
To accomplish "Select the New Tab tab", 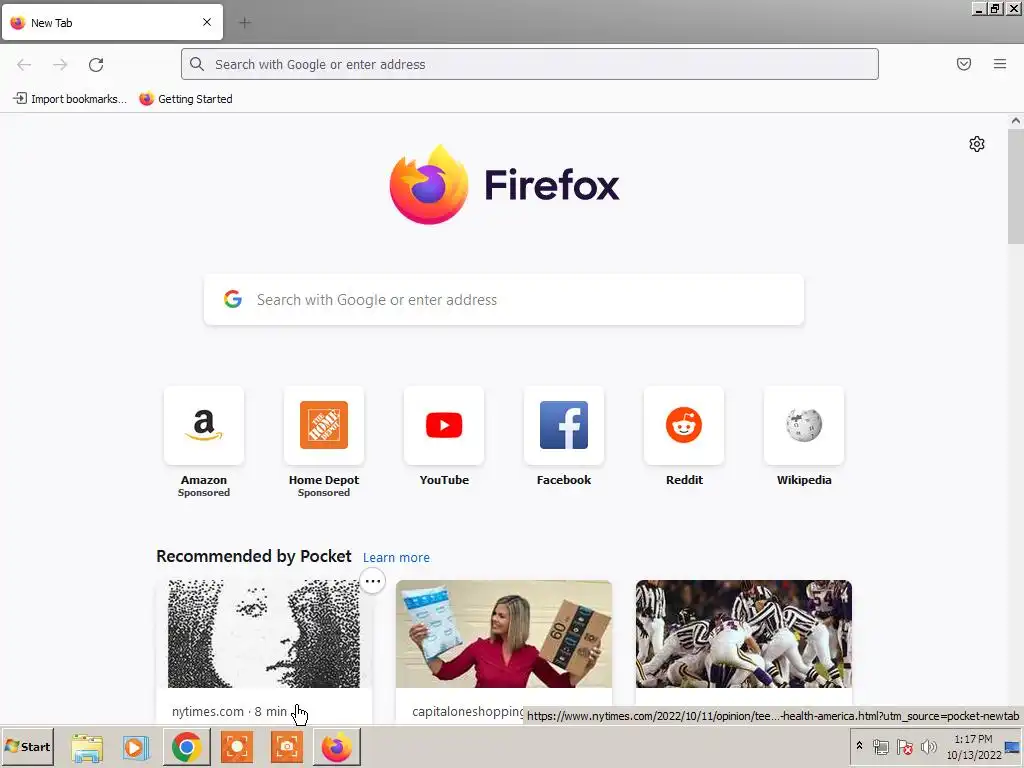I will (112, 22).
